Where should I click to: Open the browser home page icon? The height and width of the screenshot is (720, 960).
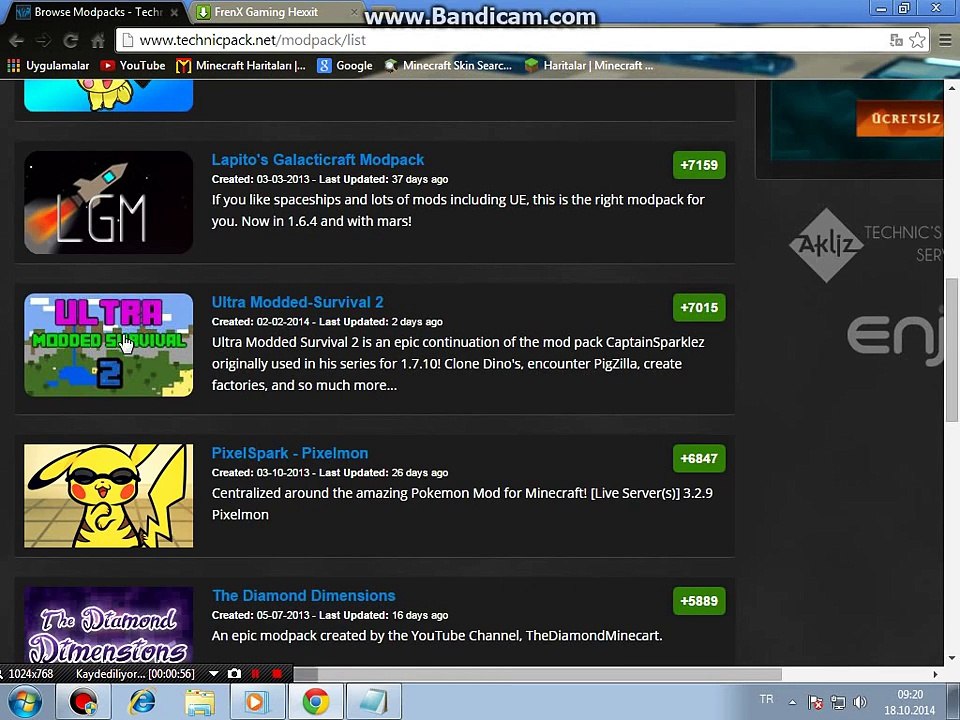coord(97,41)
